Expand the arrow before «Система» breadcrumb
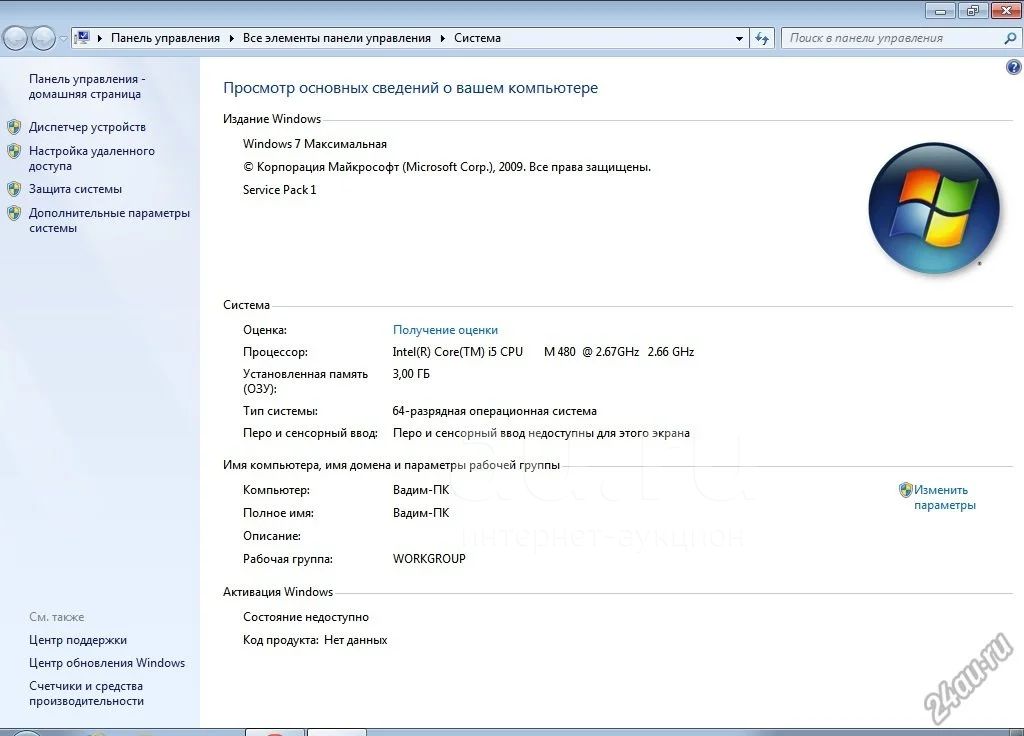1024x736 pixels. click(x=443, y=39)
